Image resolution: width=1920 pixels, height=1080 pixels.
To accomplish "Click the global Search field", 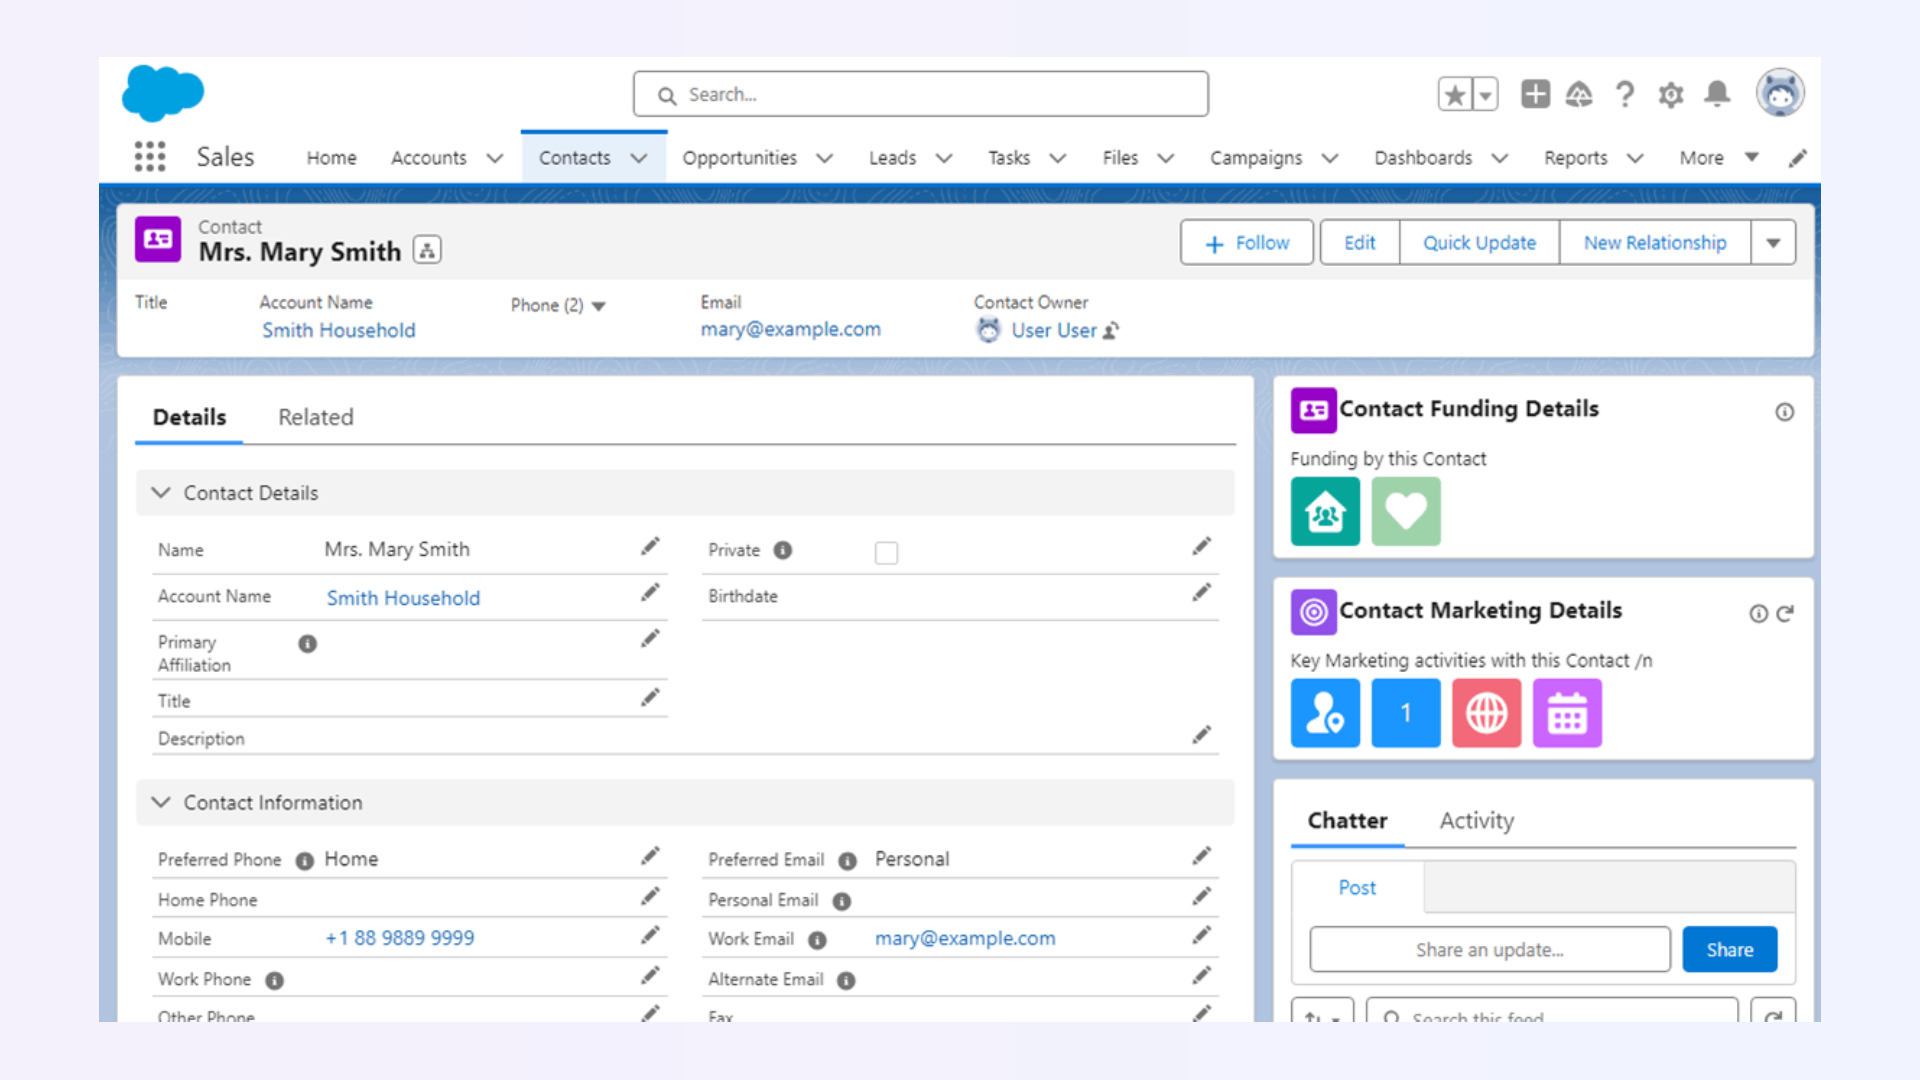I will [920, 94].
